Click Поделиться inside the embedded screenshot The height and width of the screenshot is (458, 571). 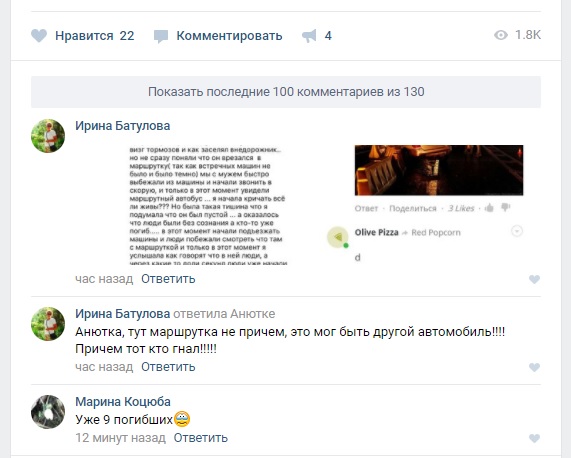(413, 208)
